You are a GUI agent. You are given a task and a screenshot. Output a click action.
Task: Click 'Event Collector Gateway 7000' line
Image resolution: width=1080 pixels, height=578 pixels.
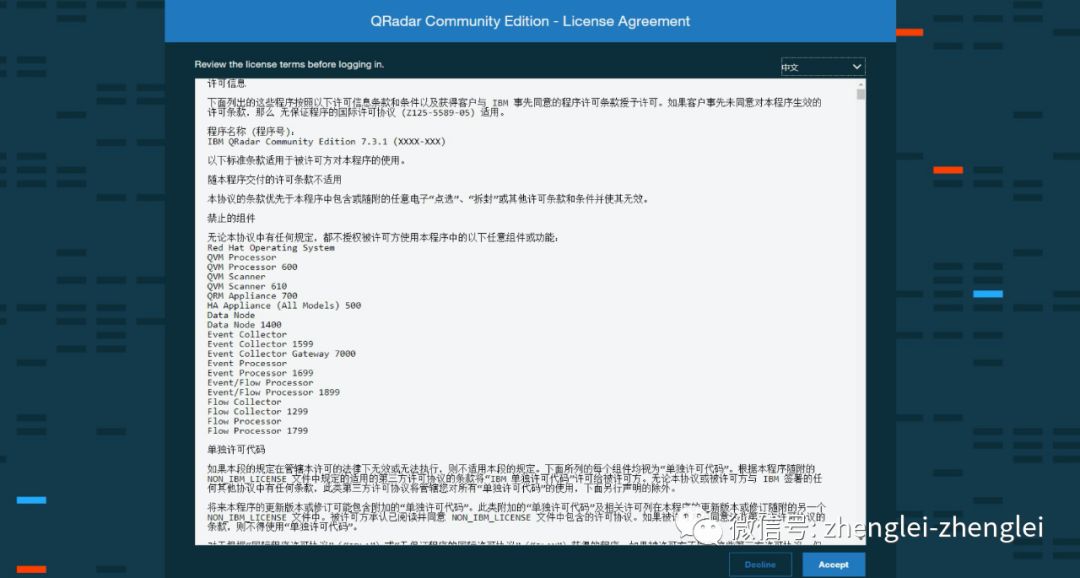click(x=281, y=353)
